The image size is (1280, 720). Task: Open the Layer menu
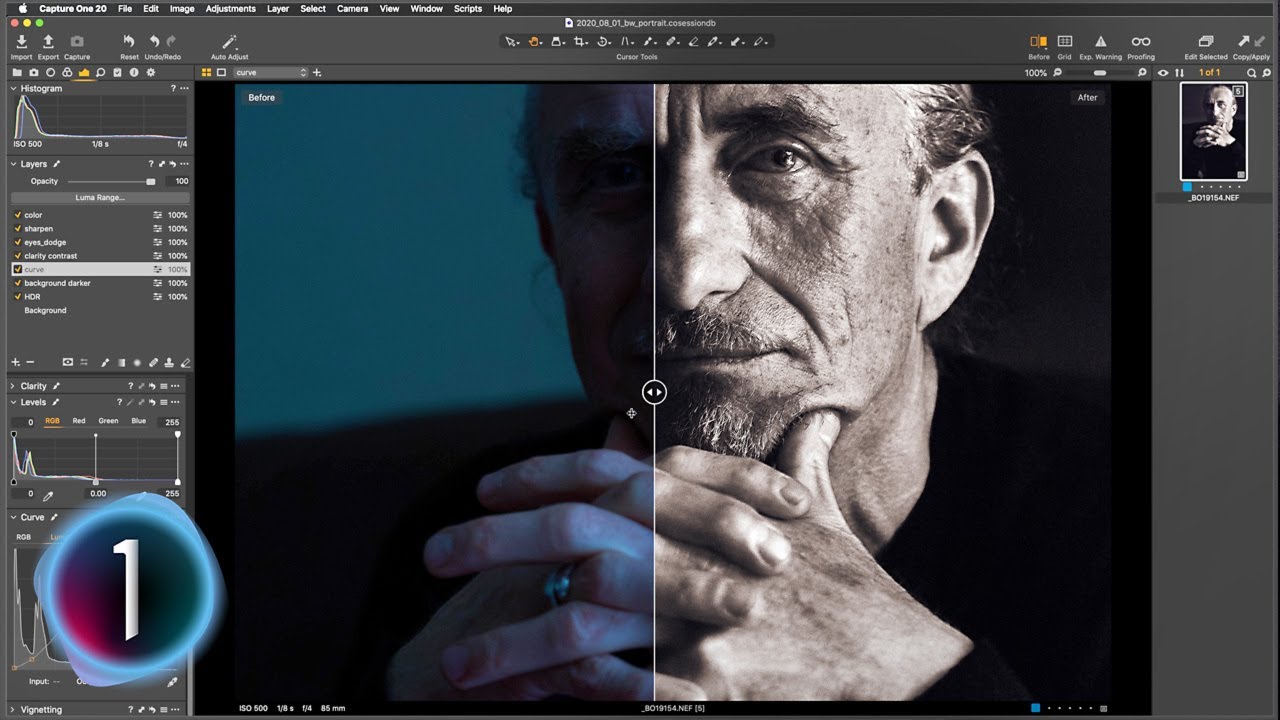pyautogui.click(x=278, y=9)
